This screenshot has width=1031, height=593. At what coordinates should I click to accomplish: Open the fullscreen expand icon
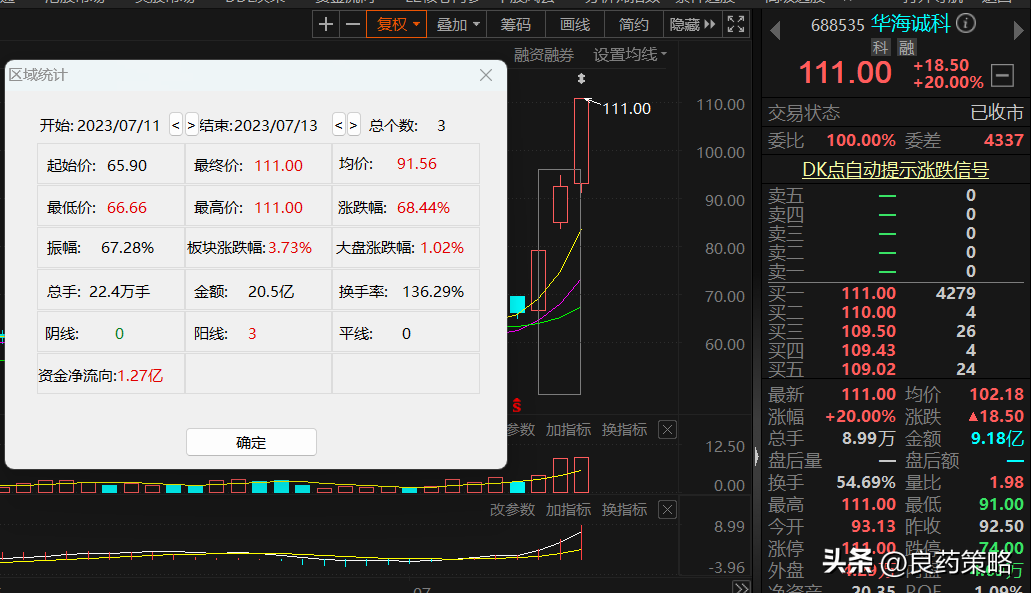tap(736, 25)
